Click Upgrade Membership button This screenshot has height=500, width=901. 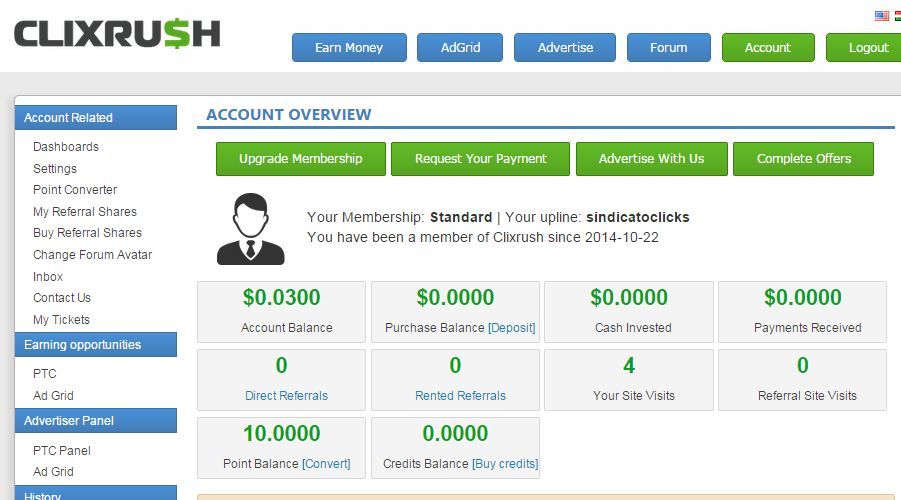301,159
